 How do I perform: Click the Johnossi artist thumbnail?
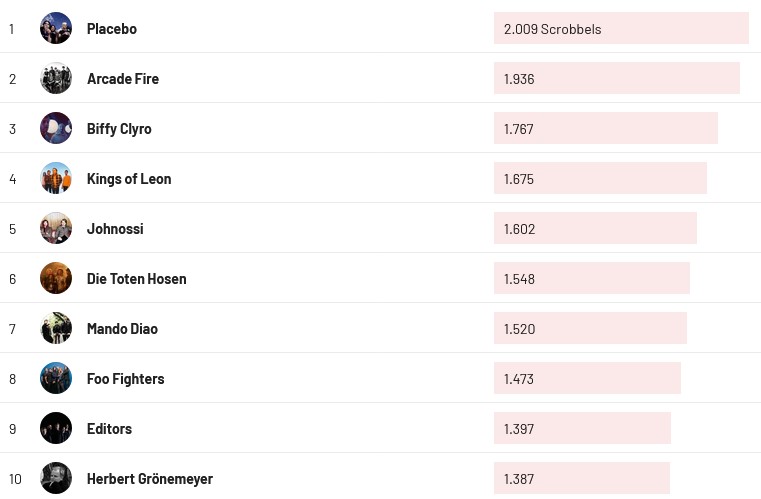click(x=56, y=228)
